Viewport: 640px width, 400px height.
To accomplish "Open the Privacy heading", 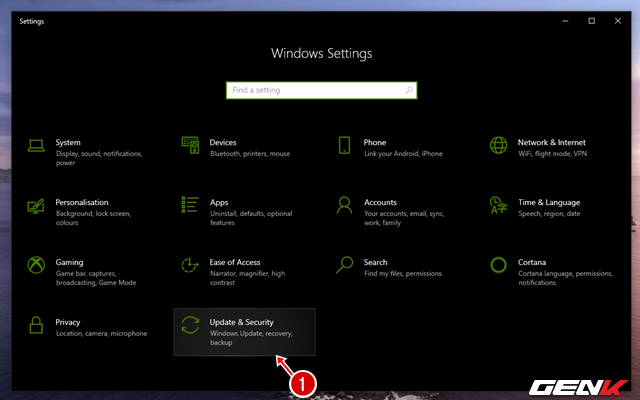I will (68, 322).
